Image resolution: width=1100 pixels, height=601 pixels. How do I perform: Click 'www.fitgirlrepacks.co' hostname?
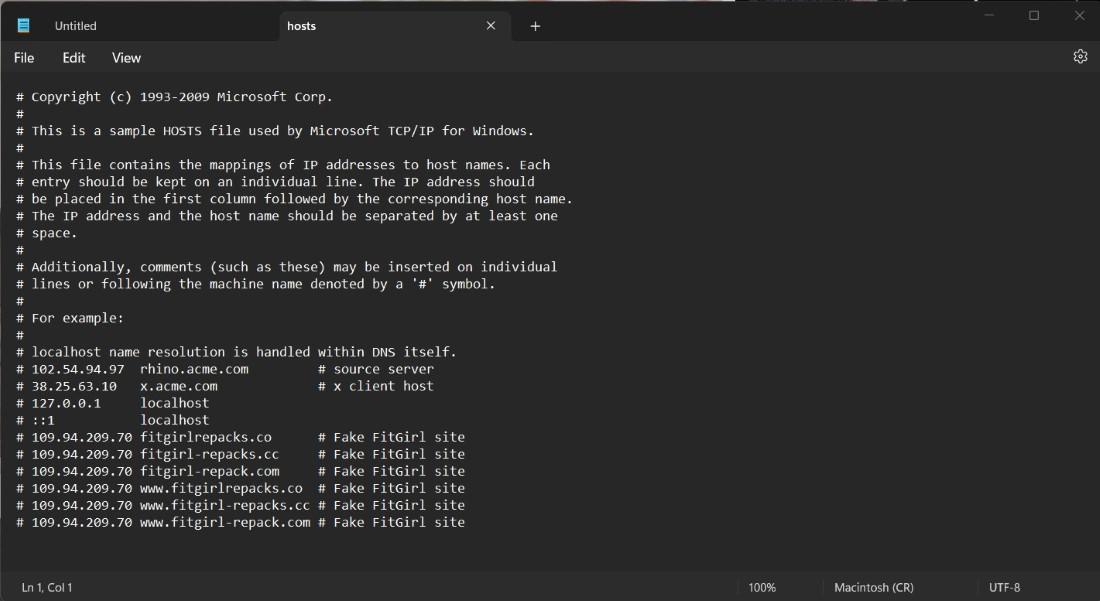[x=221, y=488]
